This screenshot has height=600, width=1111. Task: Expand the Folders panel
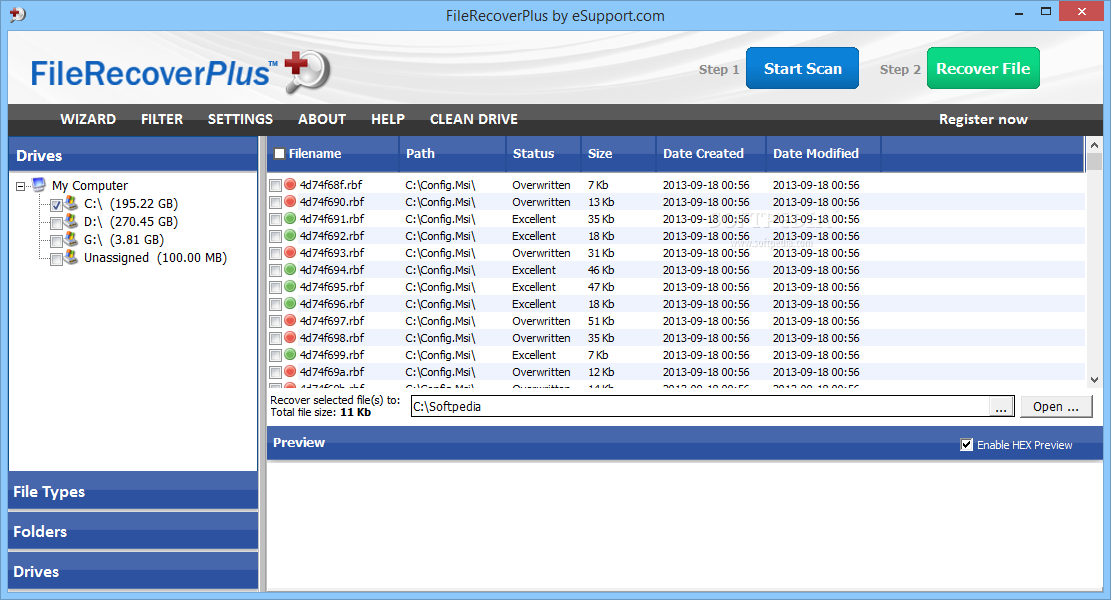(133, 531)
